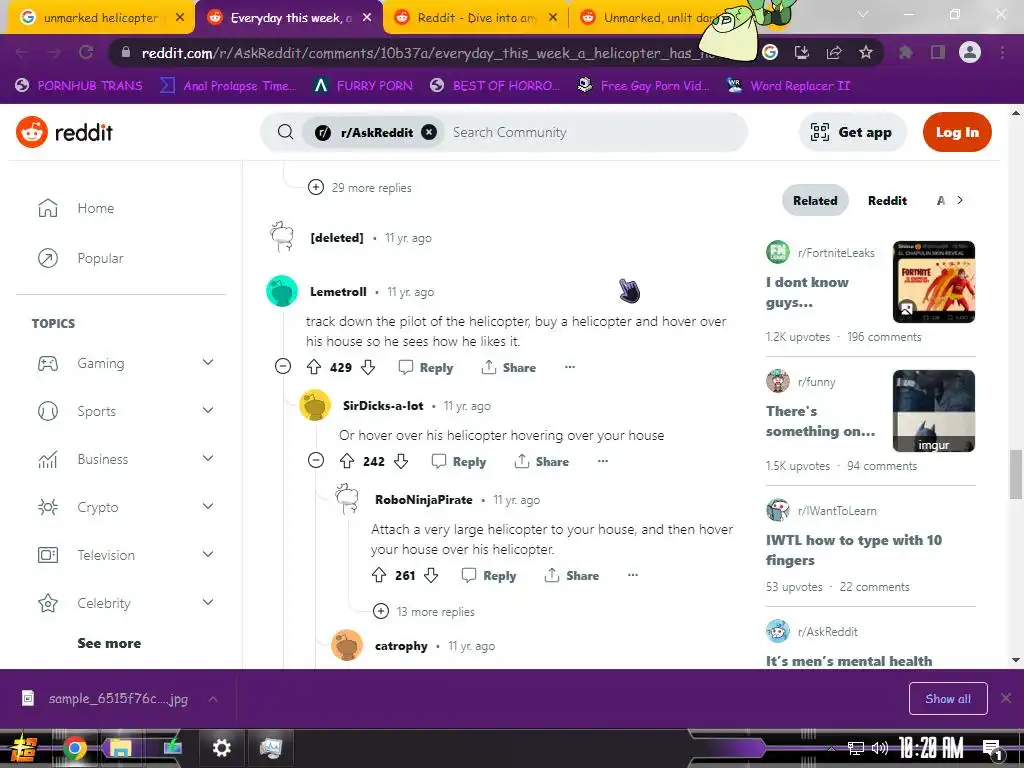Select the Related tab

coord(815,200)
